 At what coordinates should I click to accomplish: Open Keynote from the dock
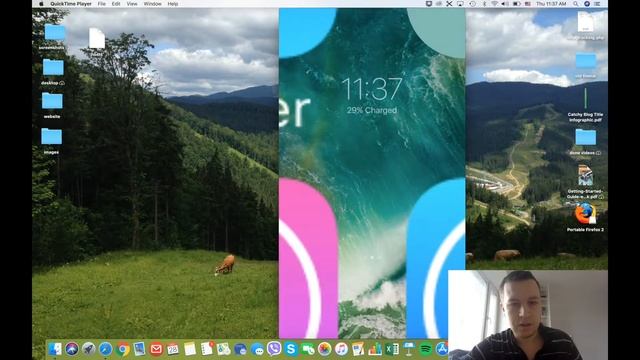click(x=409, y=349)
